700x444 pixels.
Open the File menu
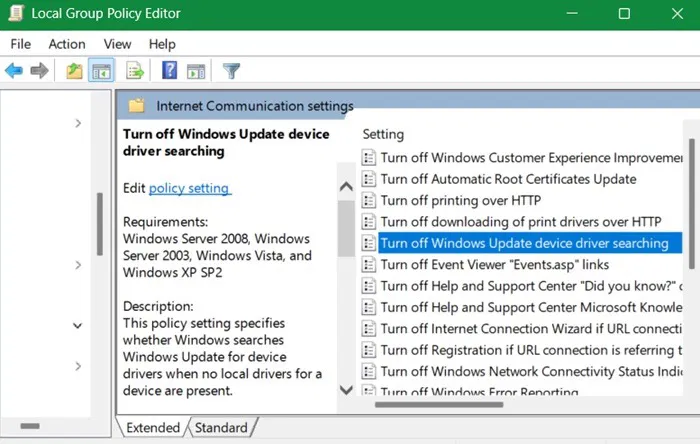pos(22,44)
